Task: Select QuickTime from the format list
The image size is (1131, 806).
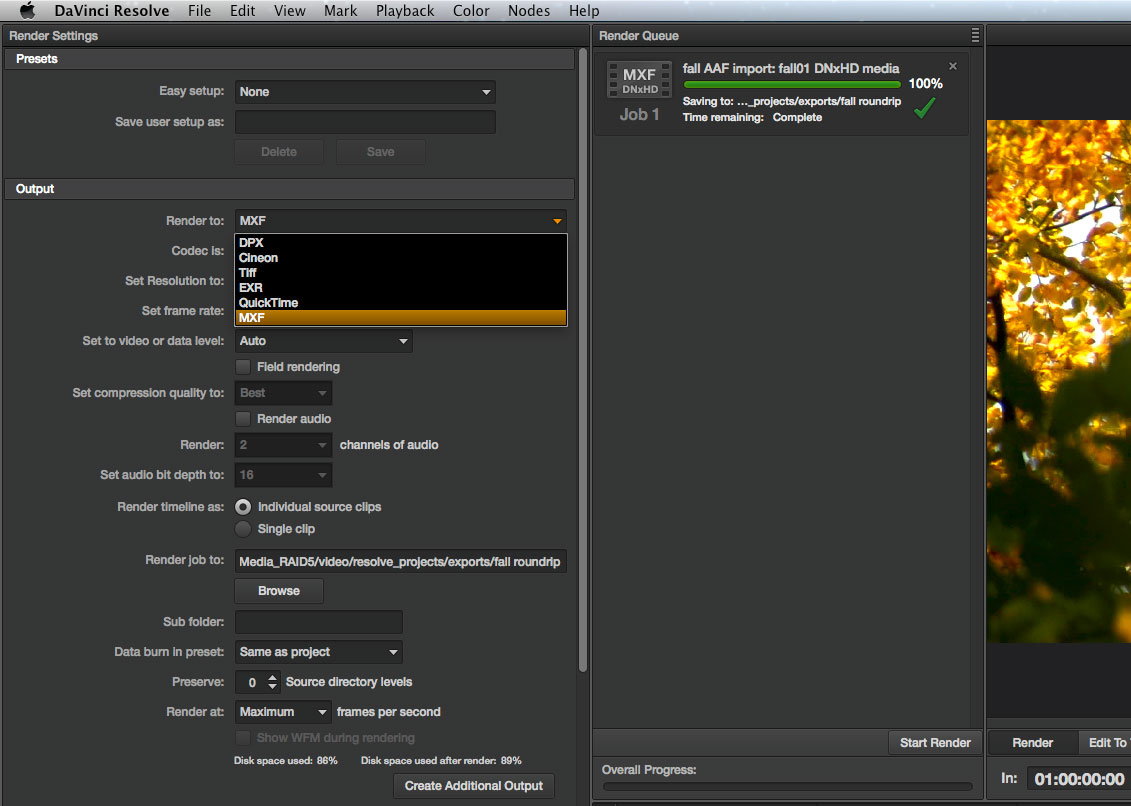Action: click(268, 303)
